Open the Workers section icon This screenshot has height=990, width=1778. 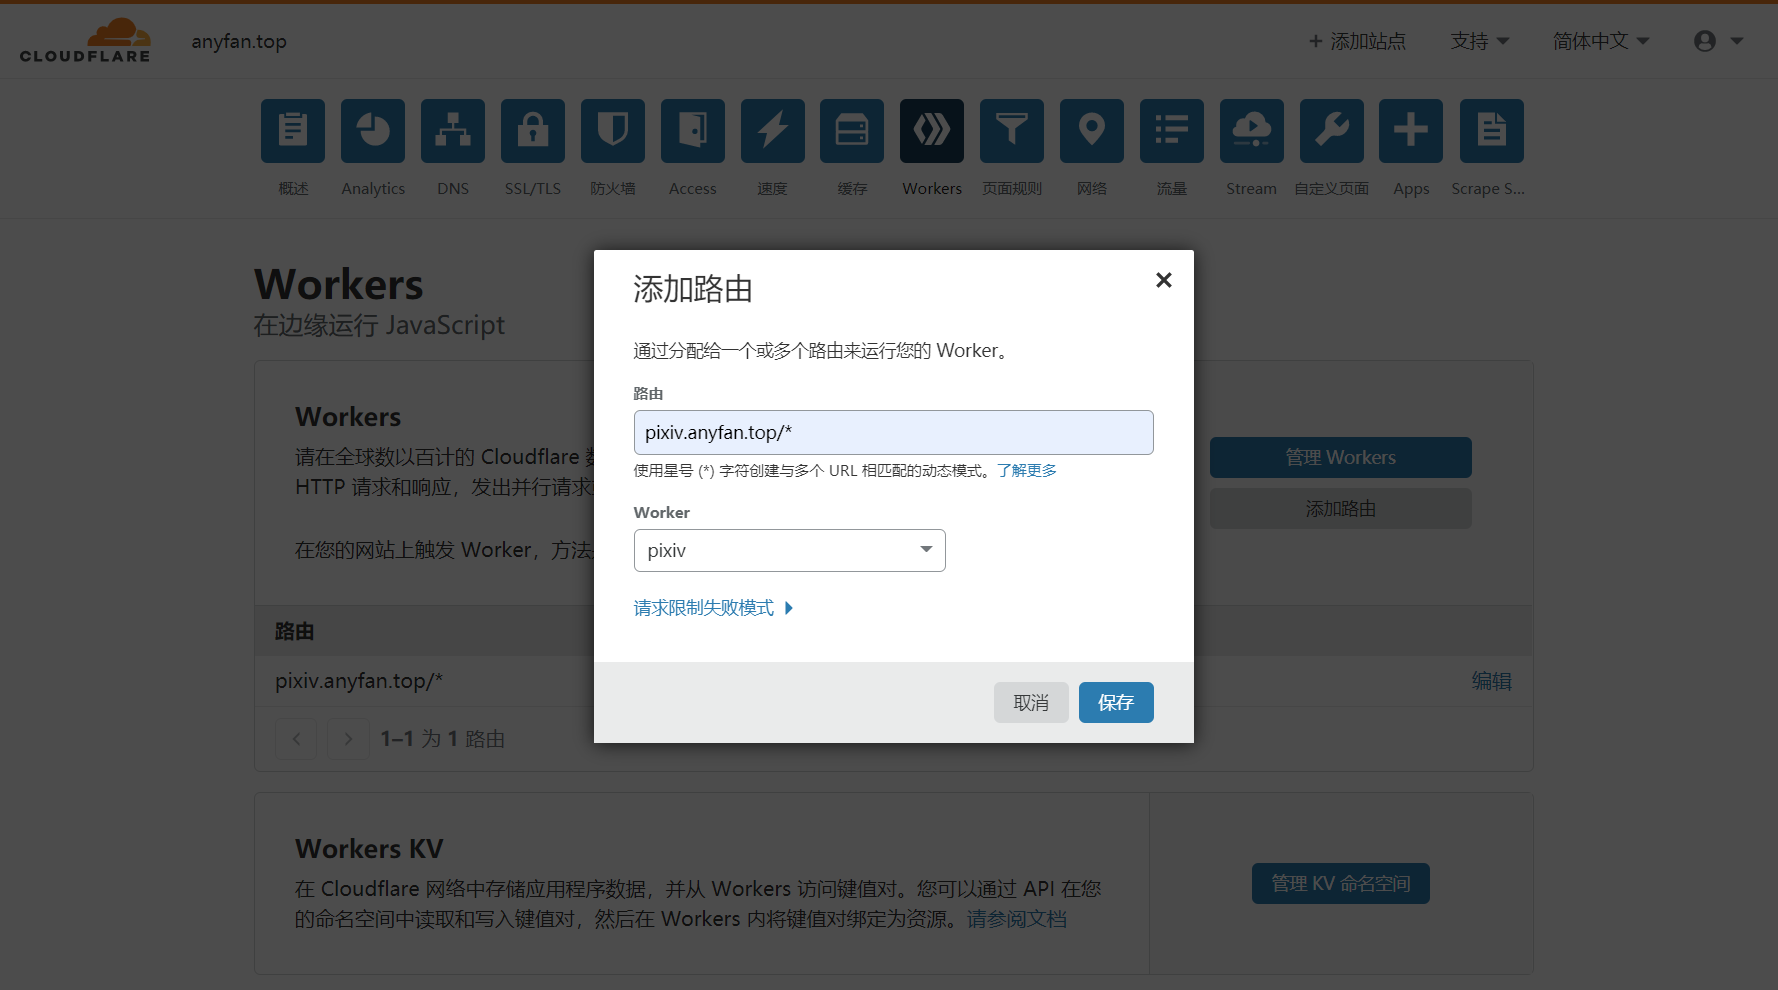932,131
